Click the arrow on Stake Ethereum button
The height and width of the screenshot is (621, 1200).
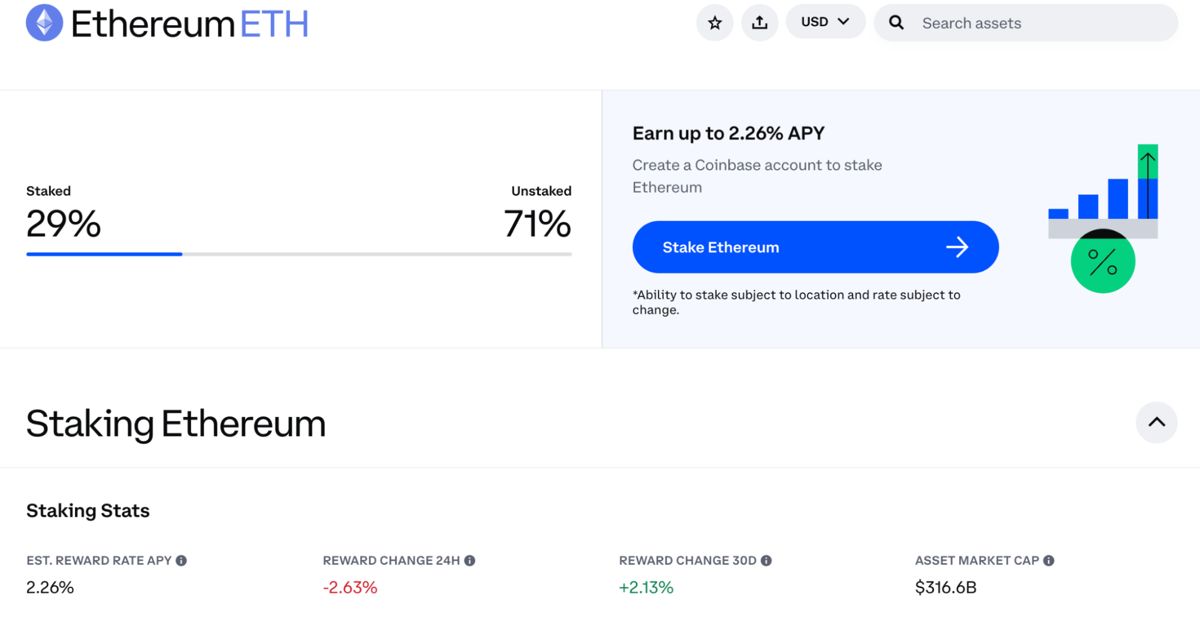[x=957, y=247]
